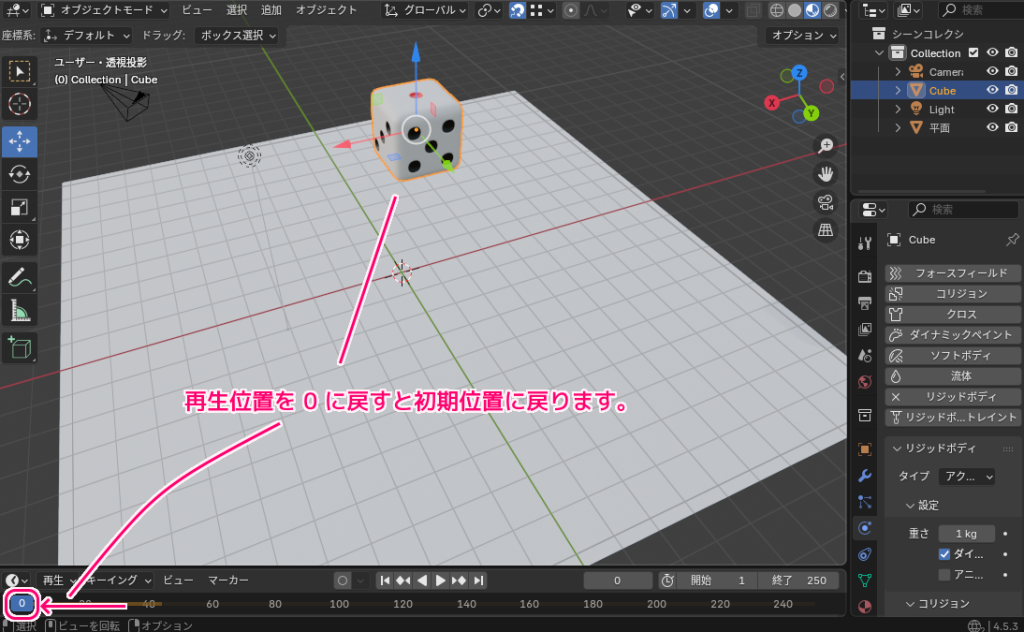Image resolution: width=1024 pixels, height=632 pixels.
Task: Click the 重さ 1kg value field
Action: coord(966,533)
